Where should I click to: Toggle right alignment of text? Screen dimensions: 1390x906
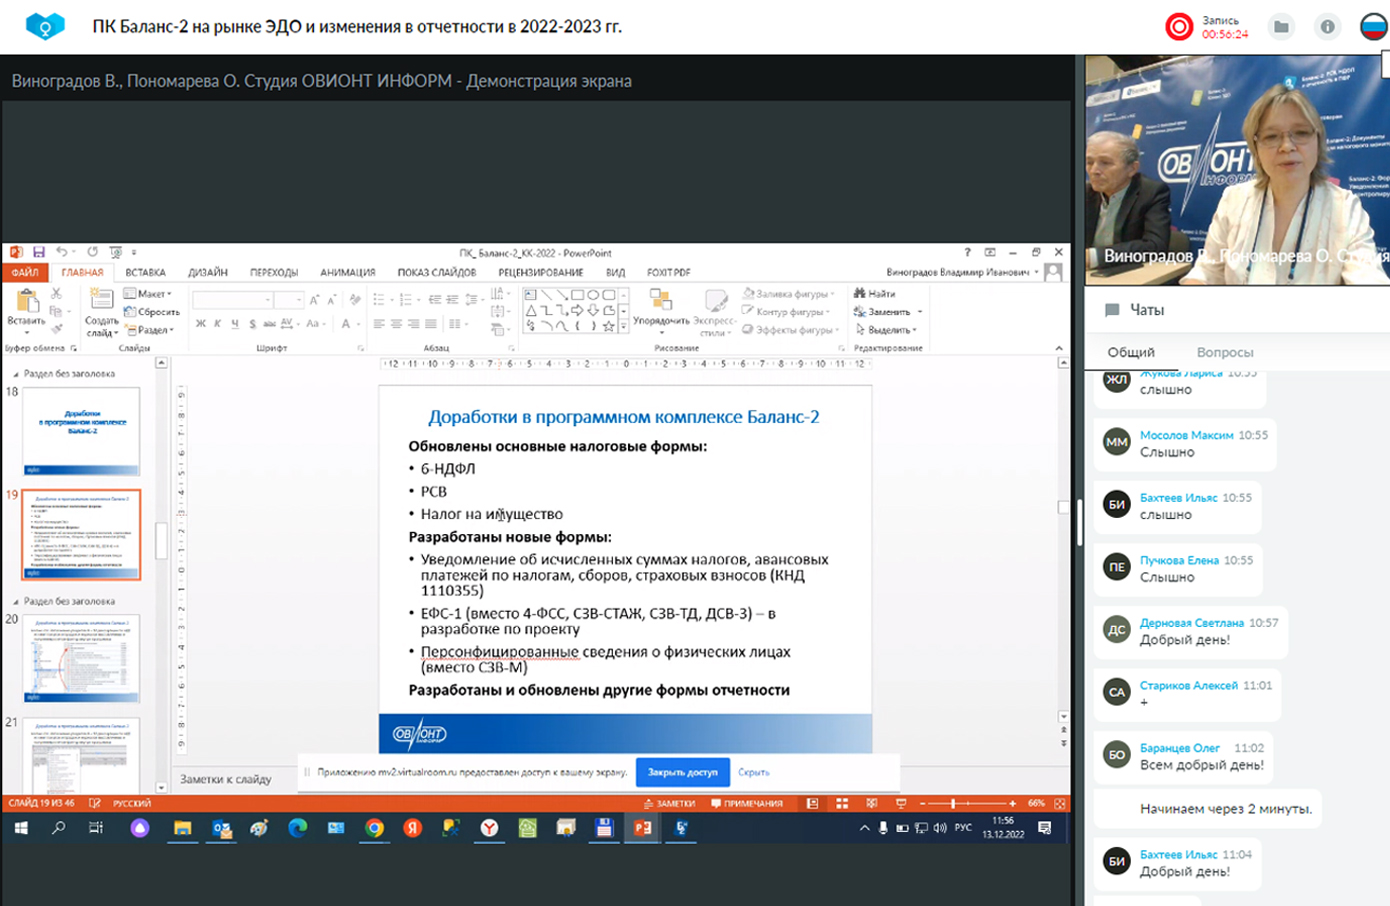pyautogui.click(x=413, y=323)
